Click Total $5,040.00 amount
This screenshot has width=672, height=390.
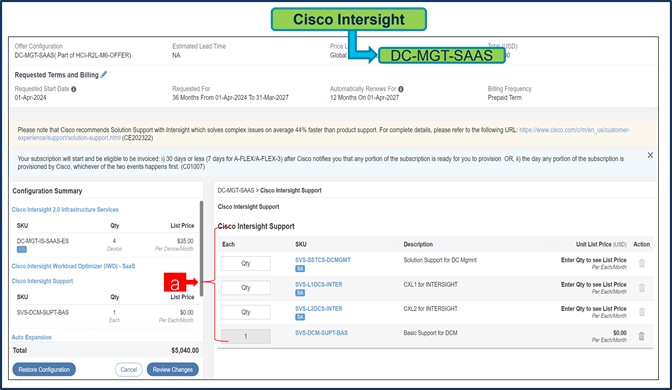point(185,351)
